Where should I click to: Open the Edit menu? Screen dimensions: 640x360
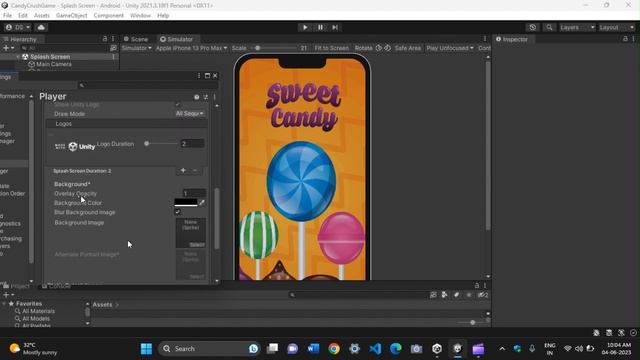click(23, 16)
